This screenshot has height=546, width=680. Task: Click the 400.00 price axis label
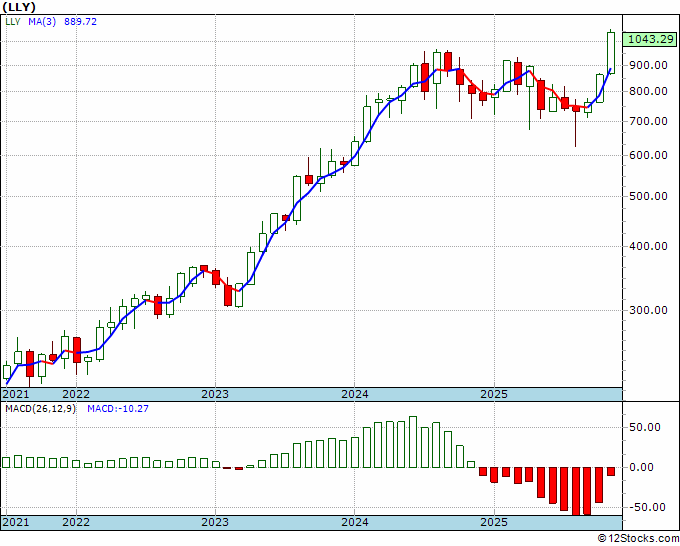(649, 246)
